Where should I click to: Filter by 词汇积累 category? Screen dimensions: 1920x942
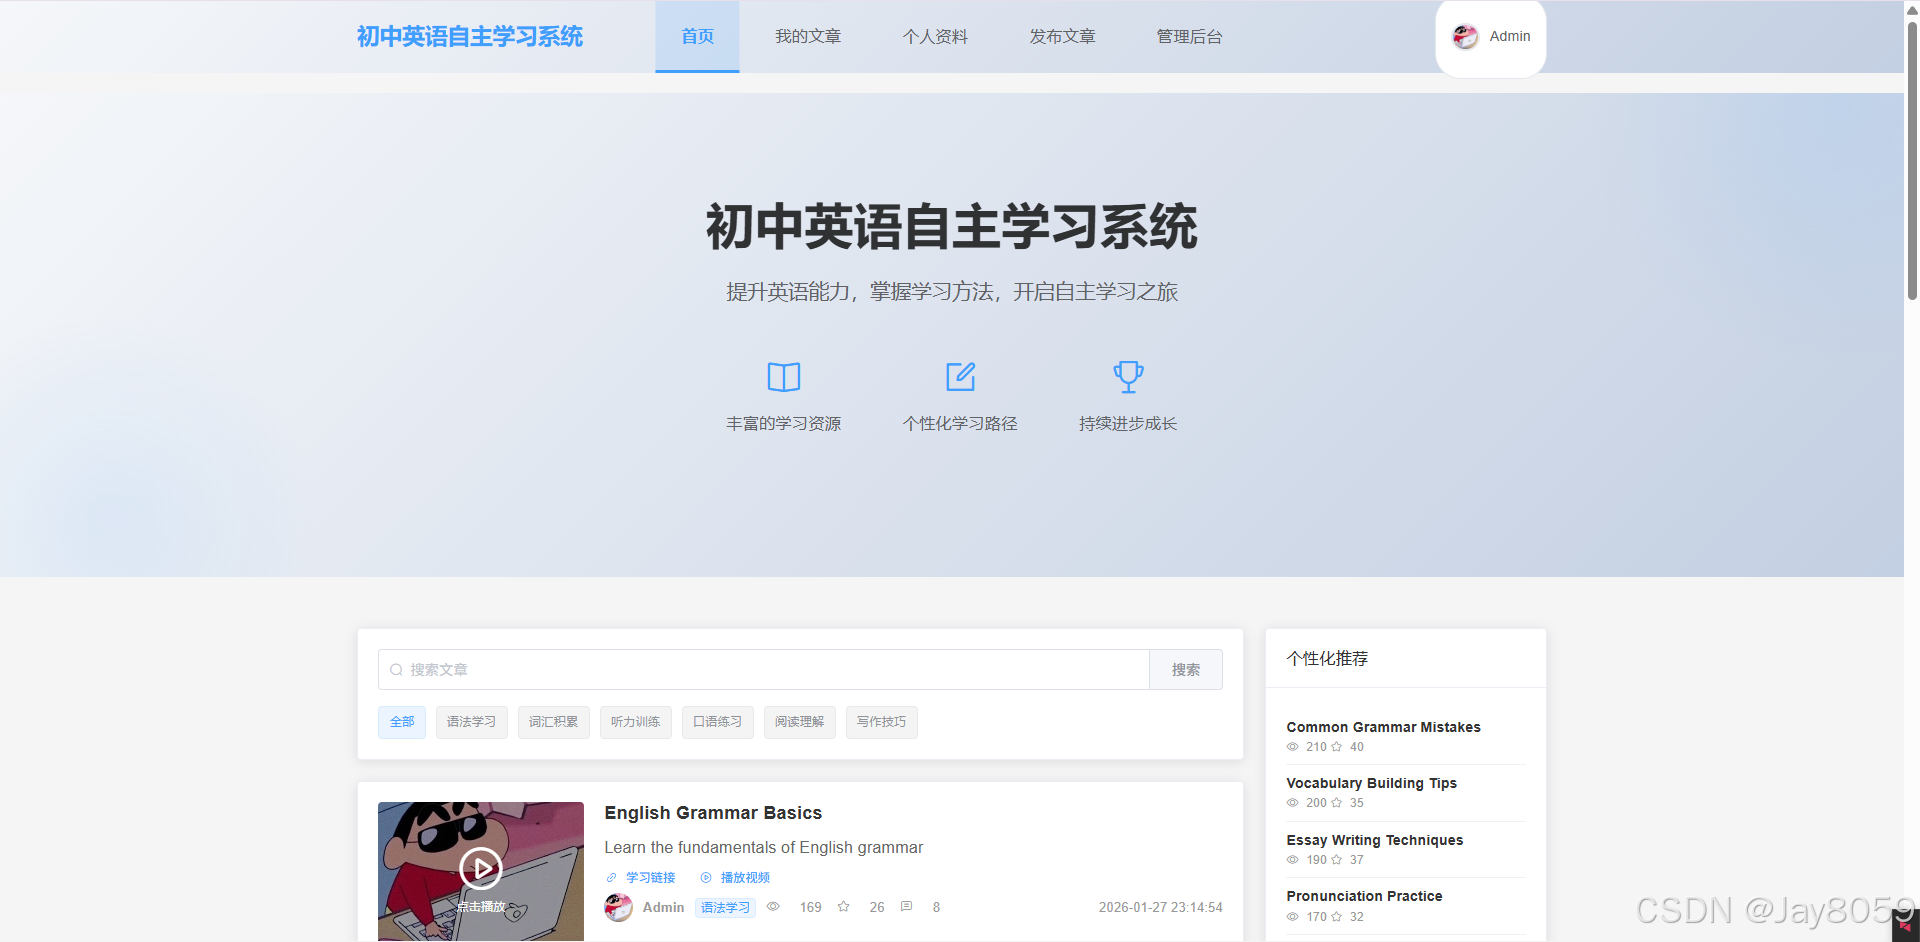pos(554,722)
